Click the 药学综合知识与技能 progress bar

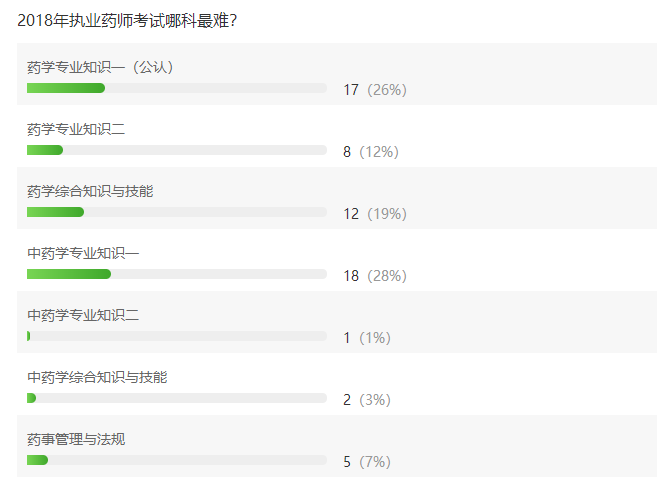177,212
